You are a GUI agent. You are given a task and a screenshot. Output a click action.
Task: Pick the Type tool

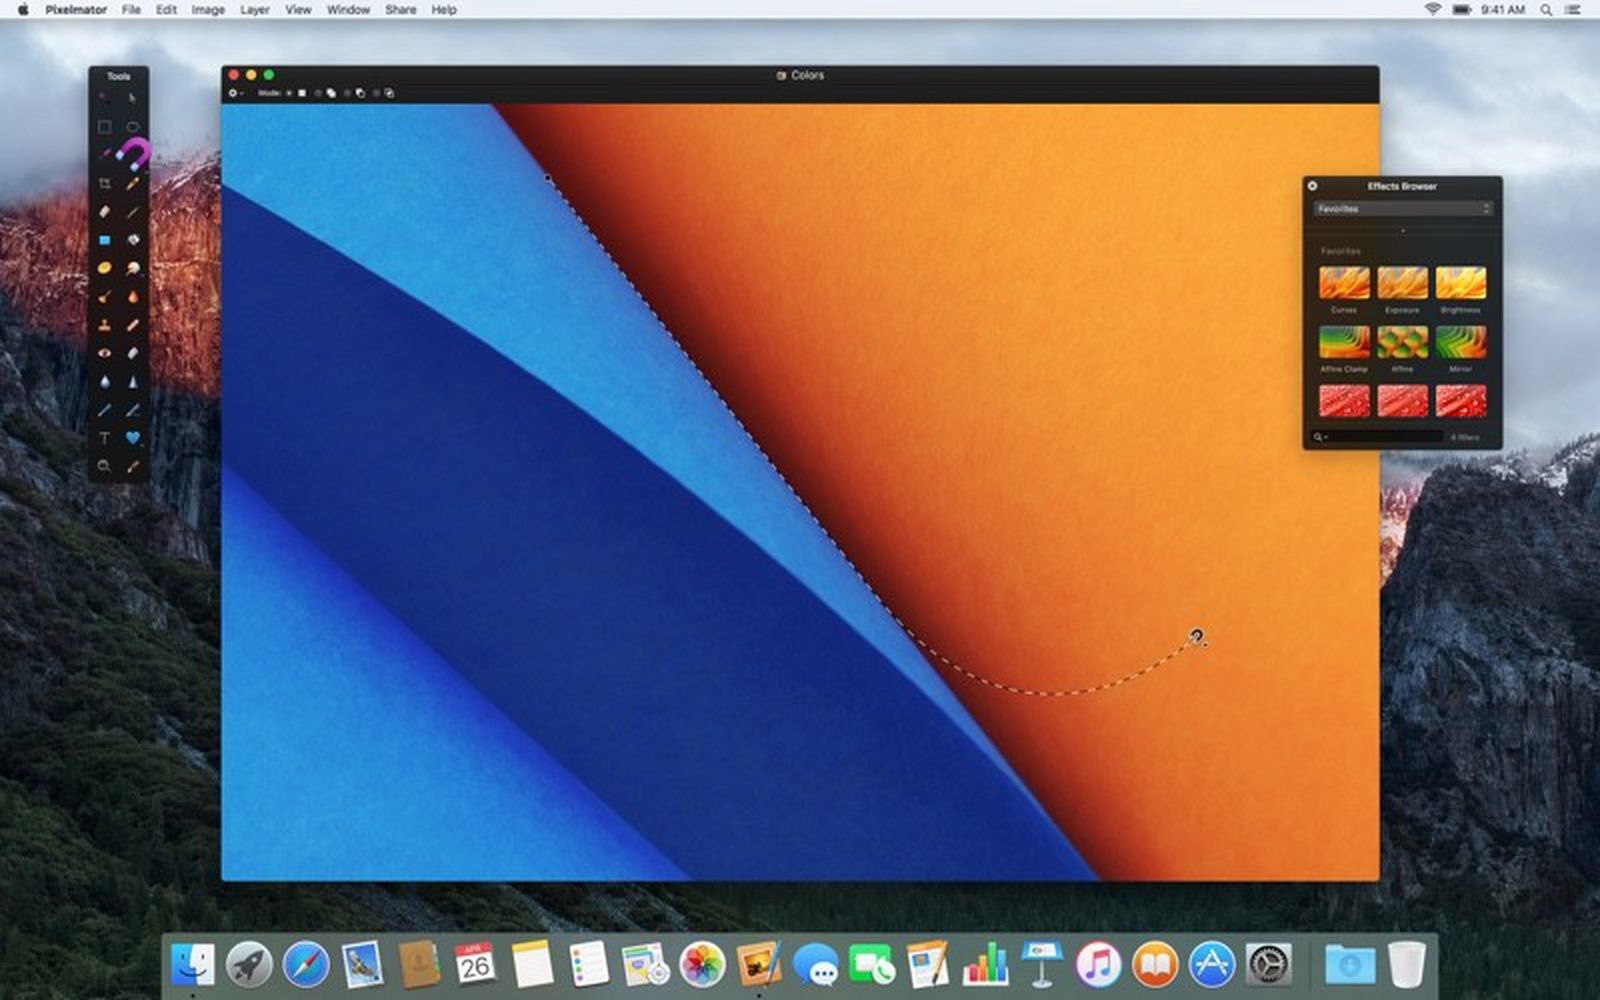[x=105, y=434]
